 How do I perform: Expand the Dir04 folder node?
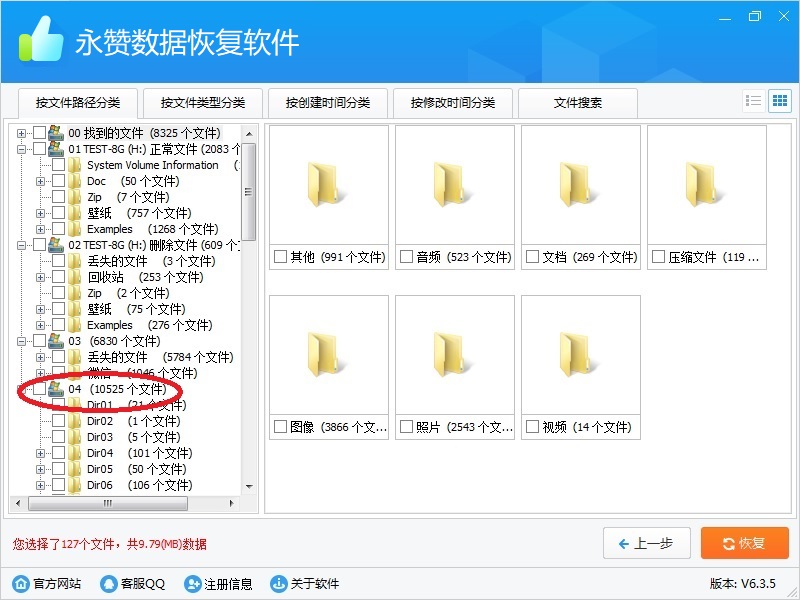coord(41,453)
